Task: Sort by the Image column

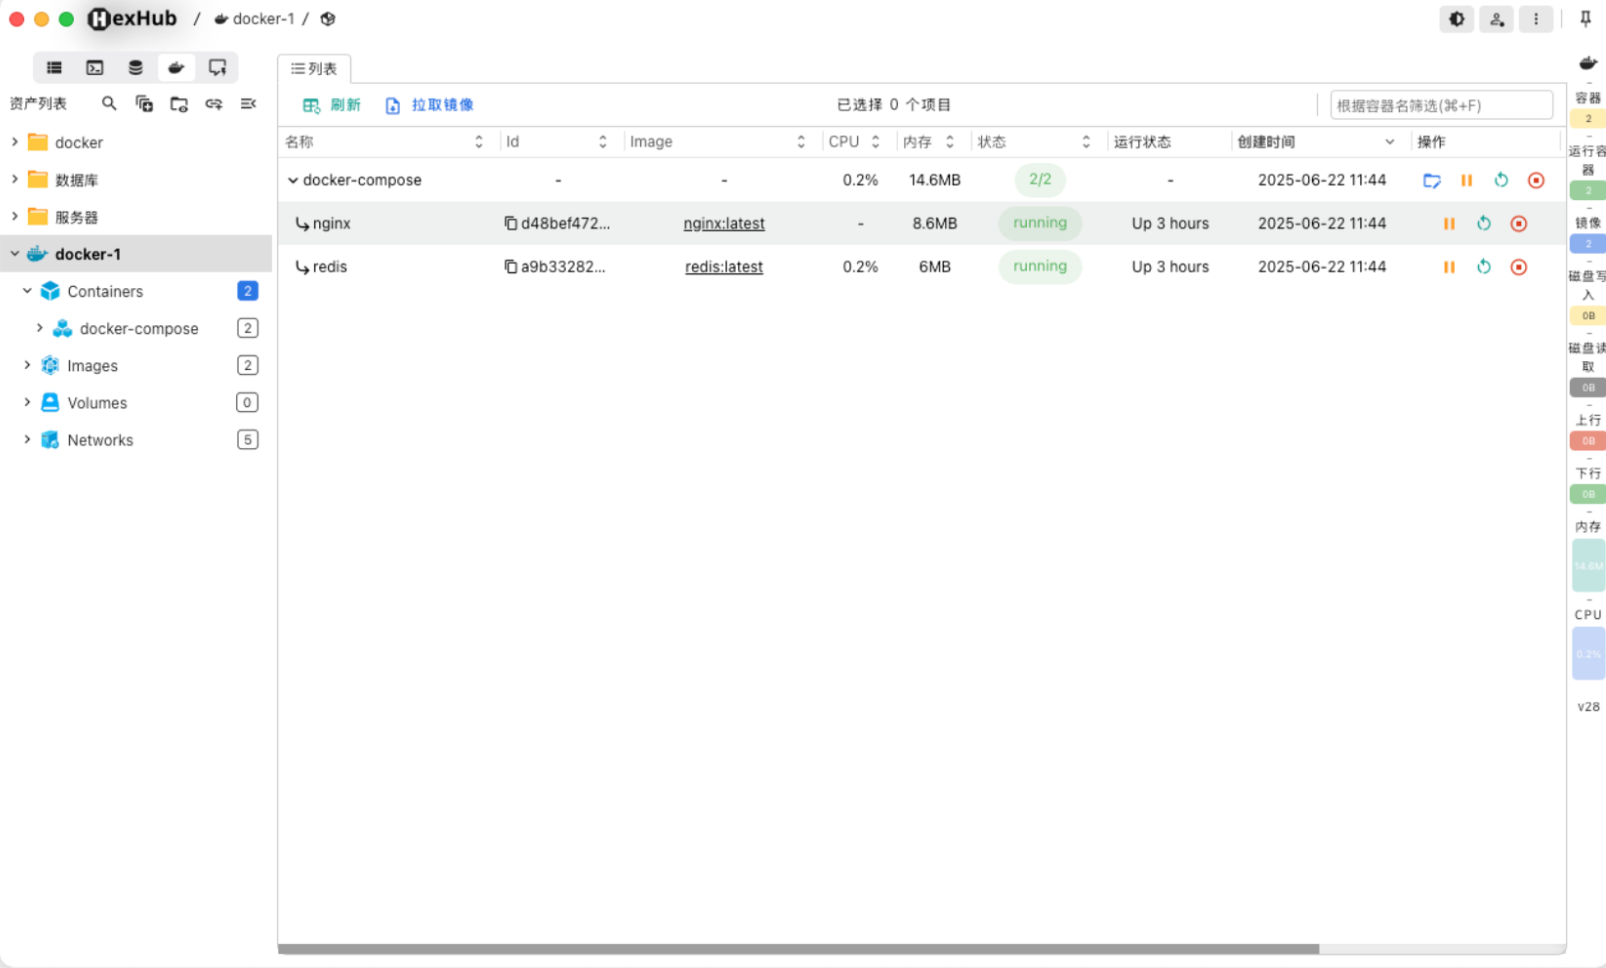Action: pyautogui.click(x=801, y=142)
